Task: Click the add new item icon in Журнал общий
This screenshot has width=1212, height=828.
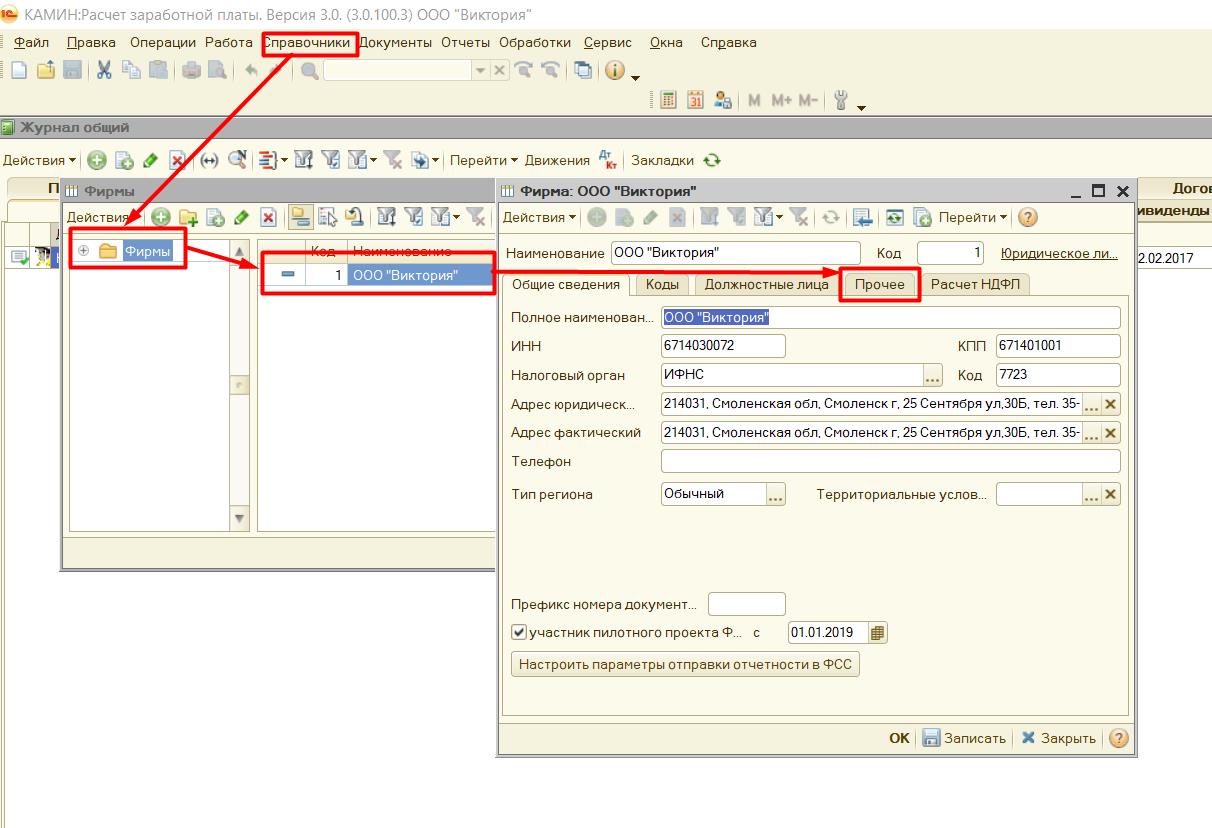Action: [x=97, y=160]
